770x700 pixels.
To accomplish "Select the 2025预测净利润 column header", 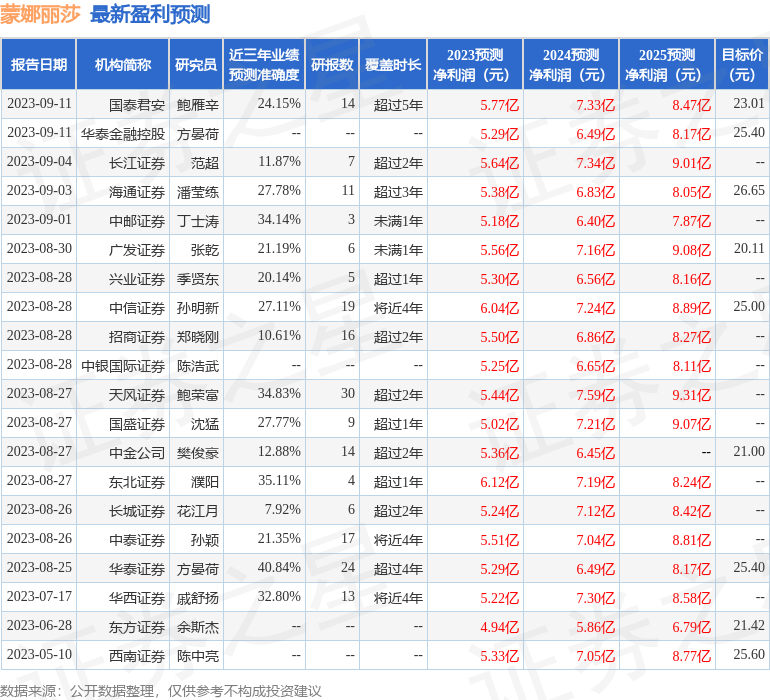I will [x=667, y=64].
